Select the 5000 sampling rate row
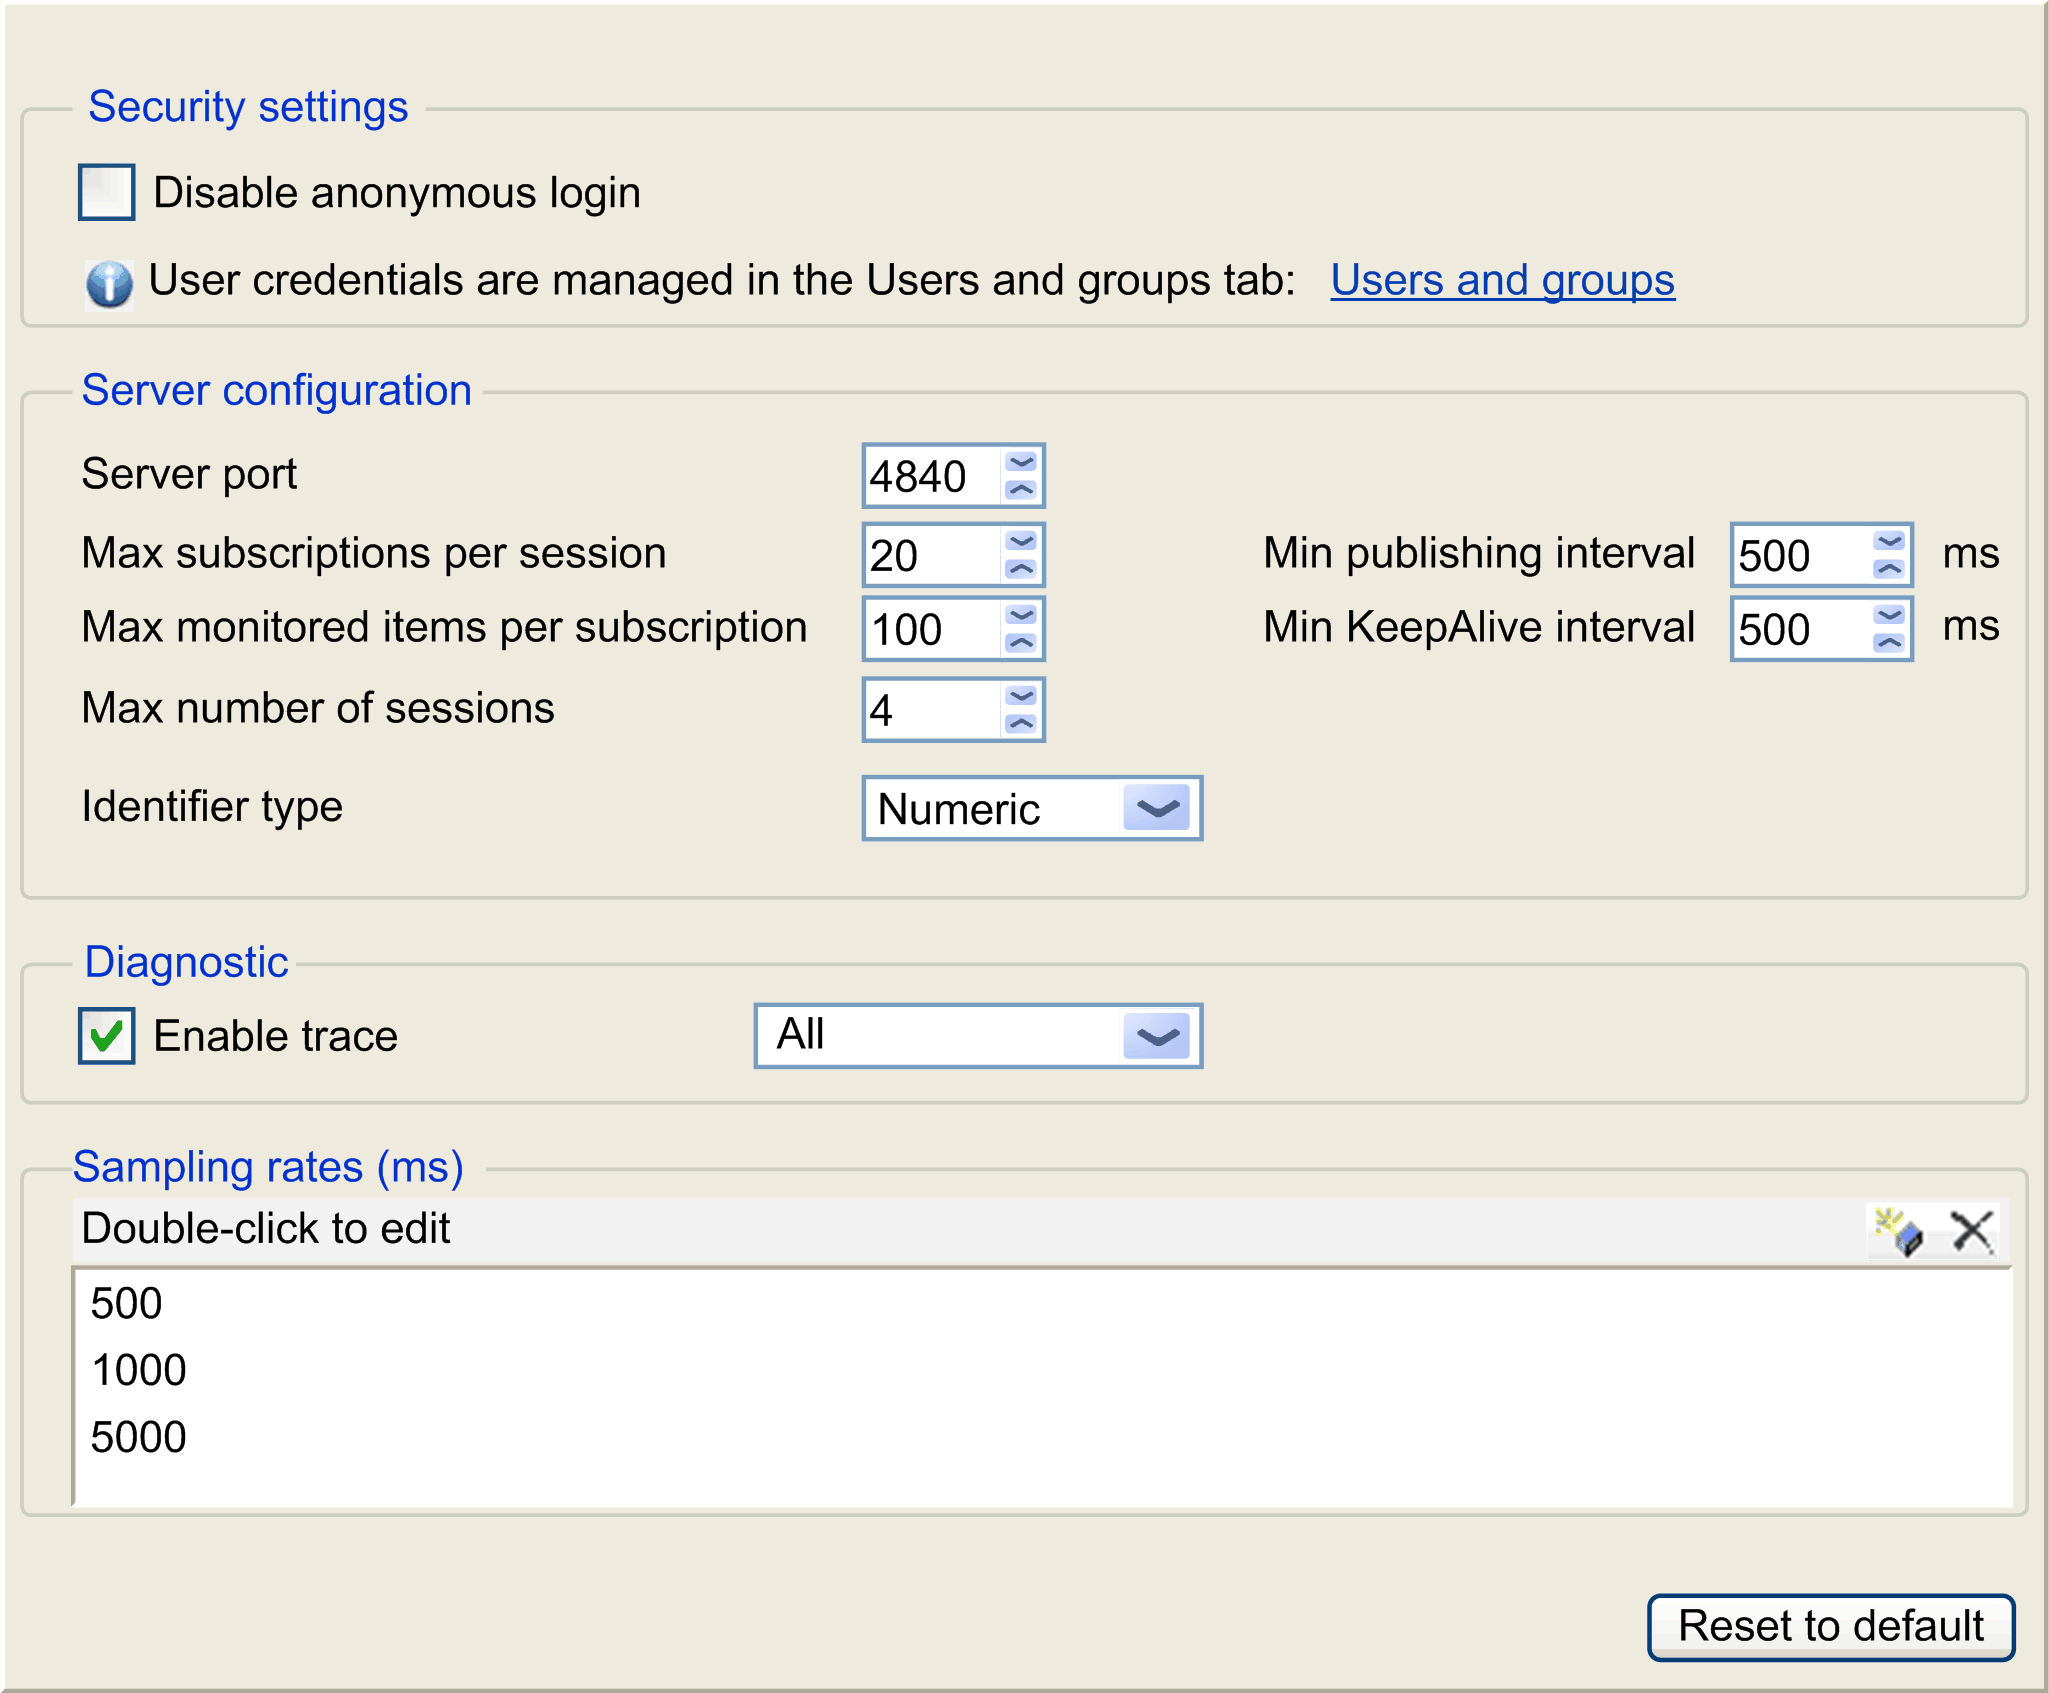Viewport: 2049px width, 1693px height. (x=1043, y=1436)
